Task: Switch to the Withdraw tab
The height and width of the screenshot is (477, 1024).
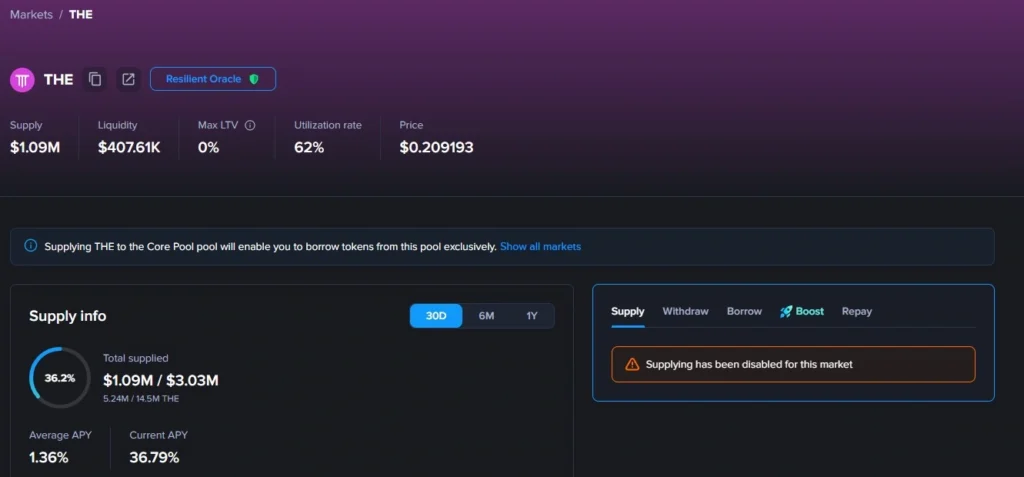Action: [x=685, y=311]
